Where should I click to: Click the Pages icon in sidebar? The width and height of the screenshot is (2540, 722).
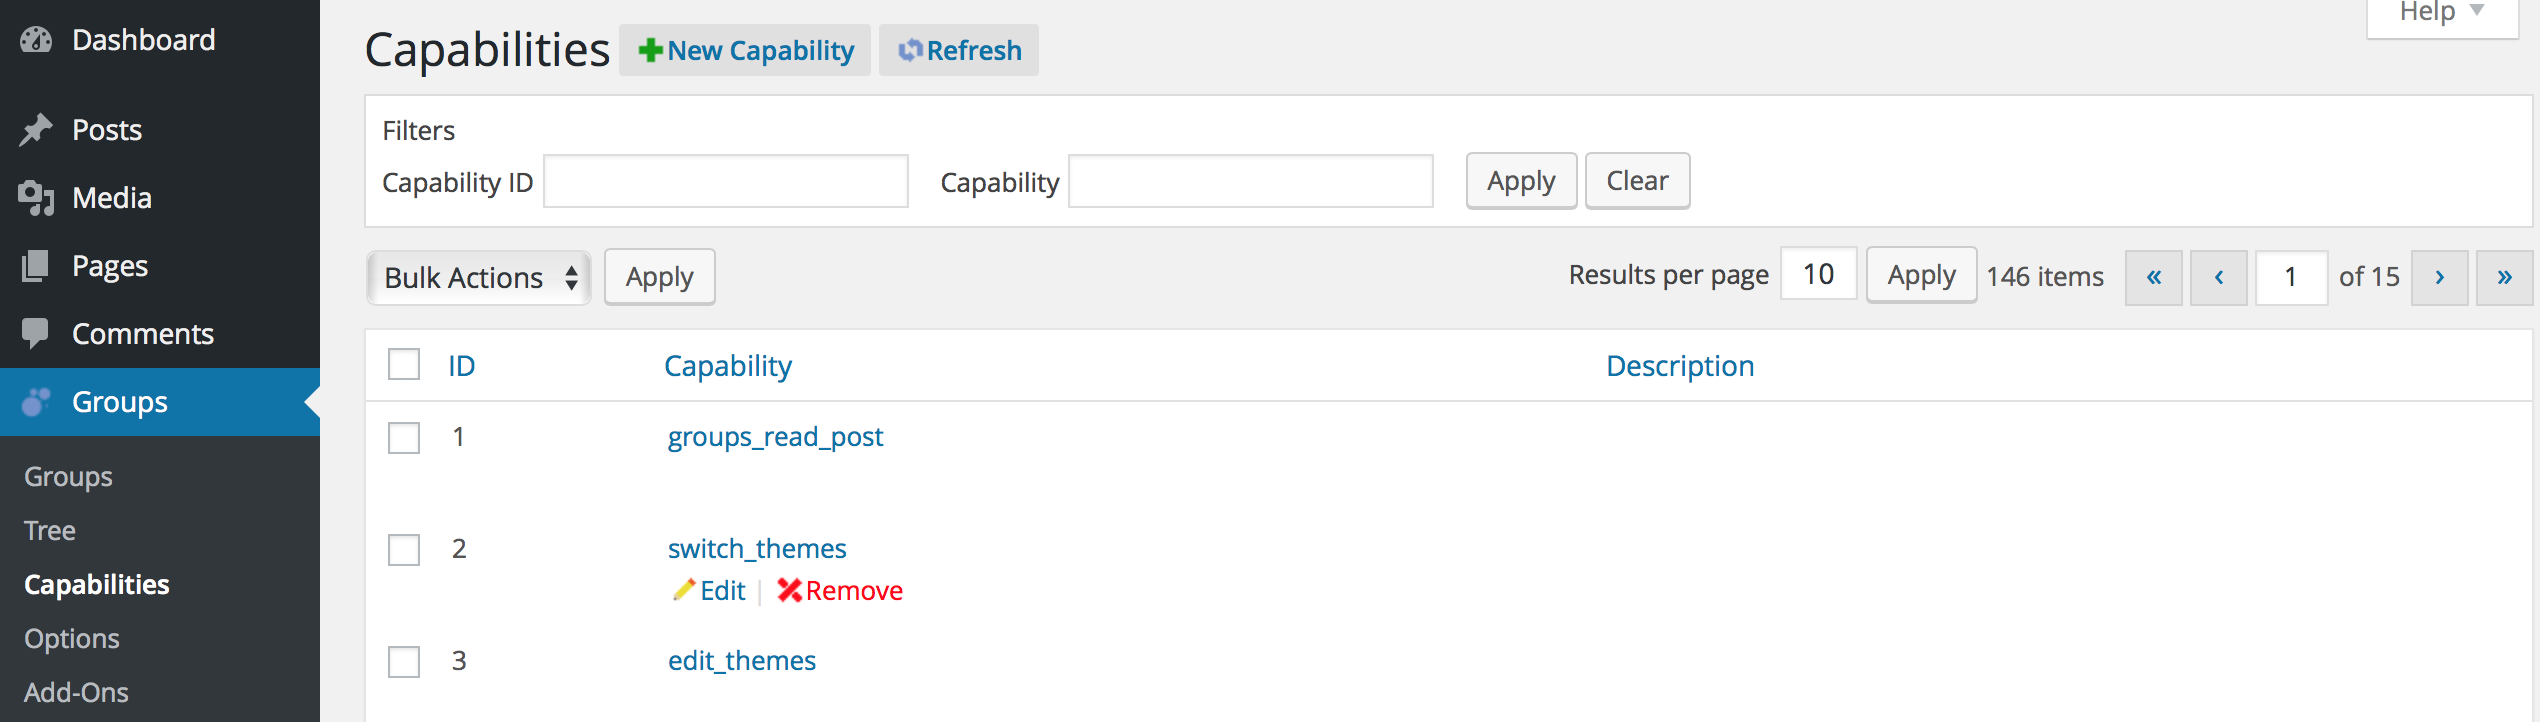click(x=35, y=266)
